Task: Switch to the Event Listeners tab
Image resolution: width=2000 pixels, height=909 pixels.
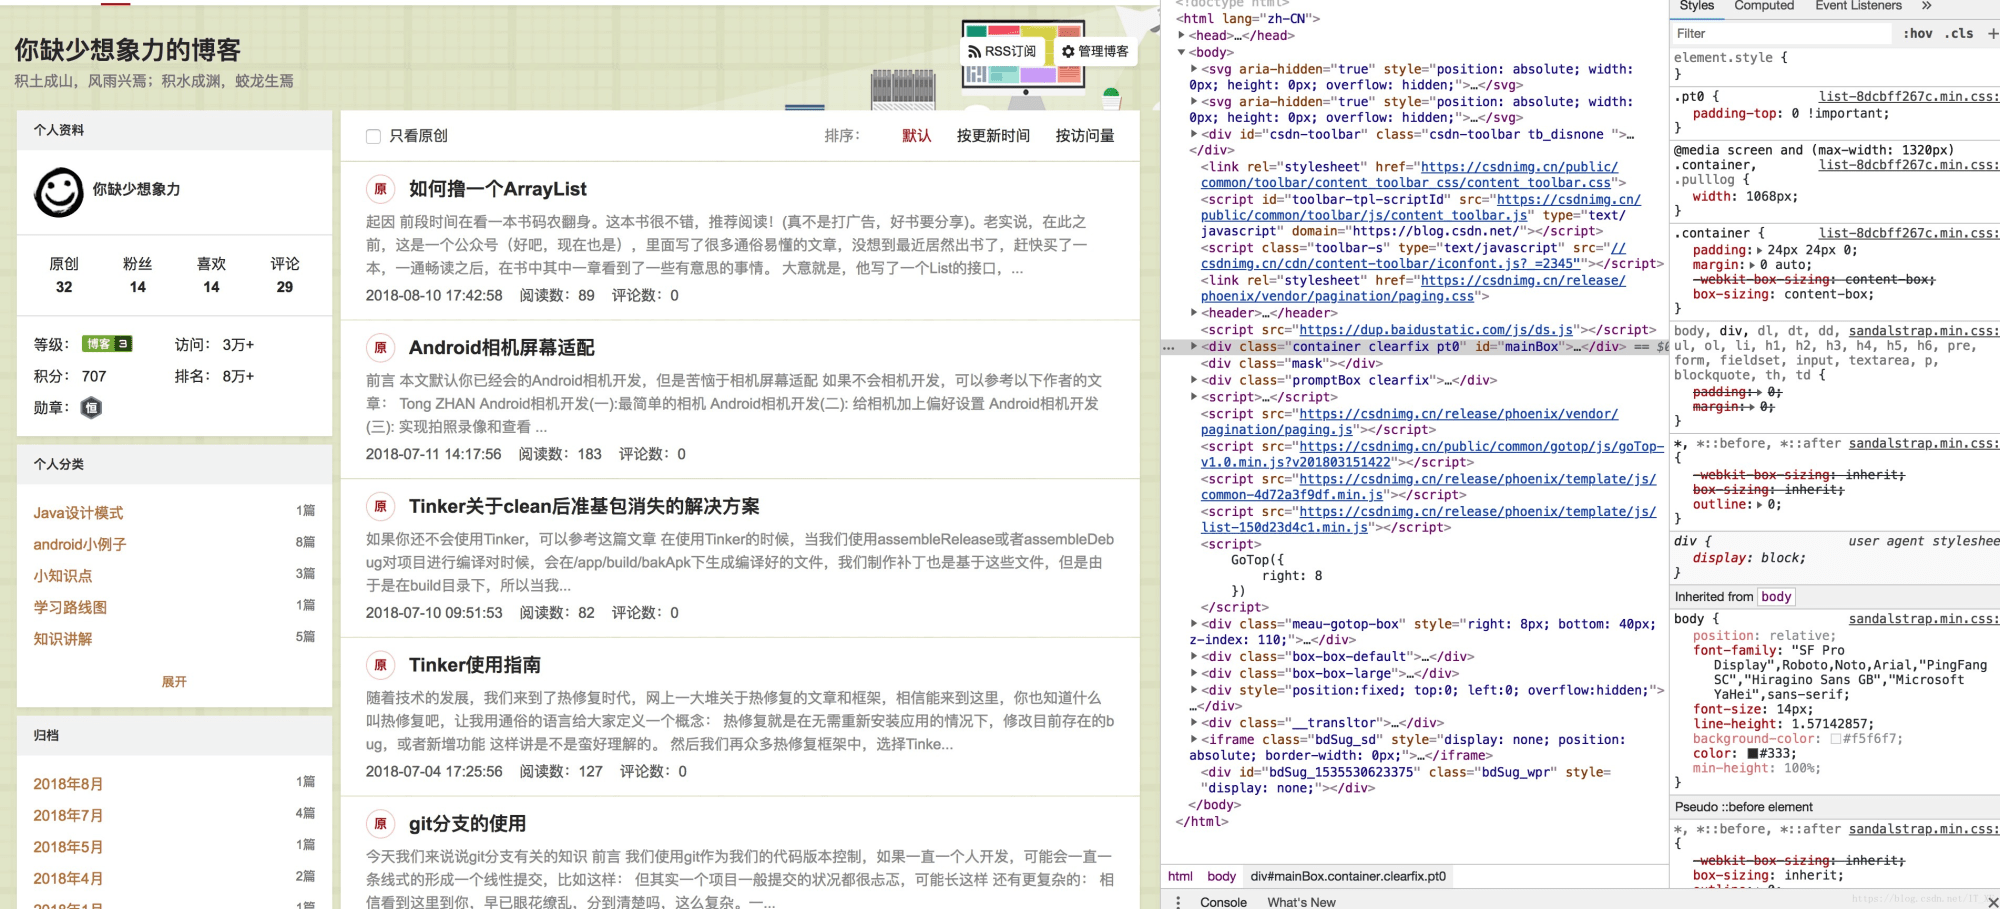Action: tap(1858, 6)
